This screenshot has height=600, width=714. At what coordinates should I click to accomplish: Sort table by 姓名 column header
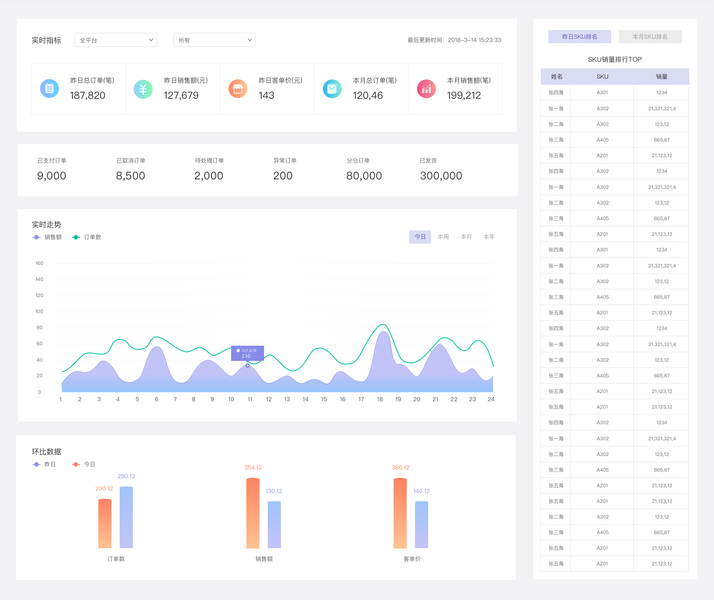556,76
